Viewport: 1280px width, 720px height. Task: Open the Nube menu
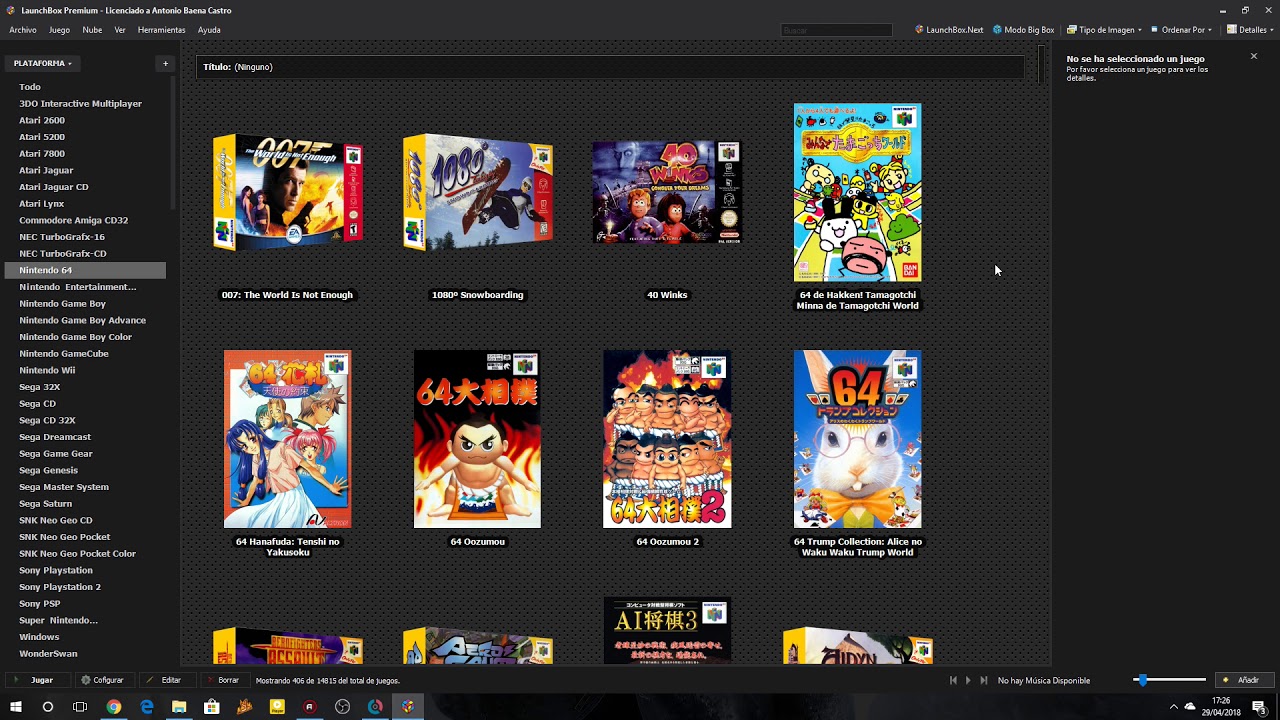coord(92,30)
